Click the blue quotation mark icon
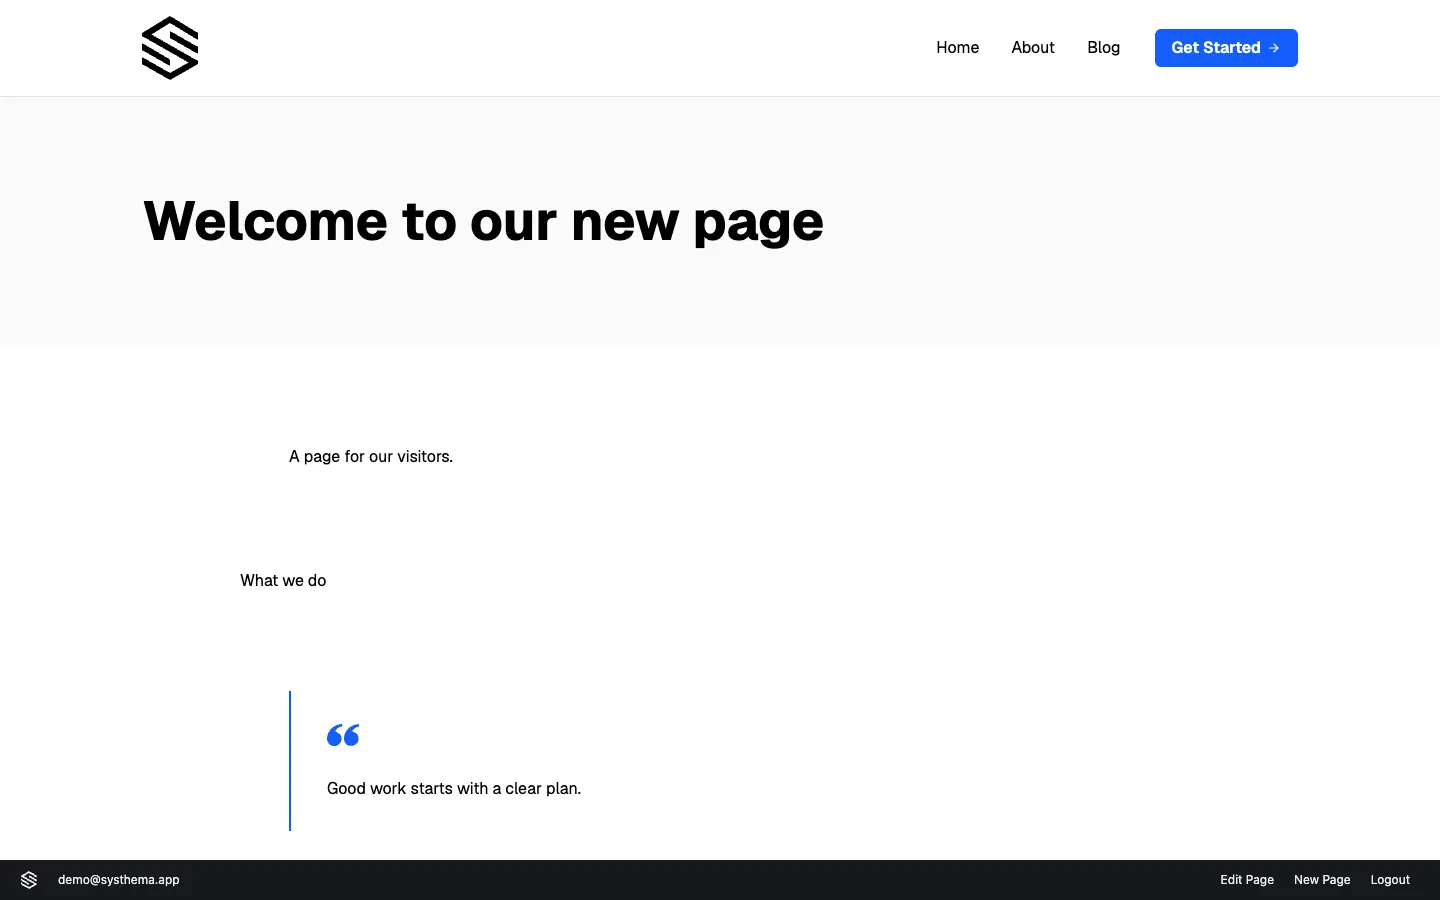The height and width of the screenshot is (900, 1440). (343, 735)
